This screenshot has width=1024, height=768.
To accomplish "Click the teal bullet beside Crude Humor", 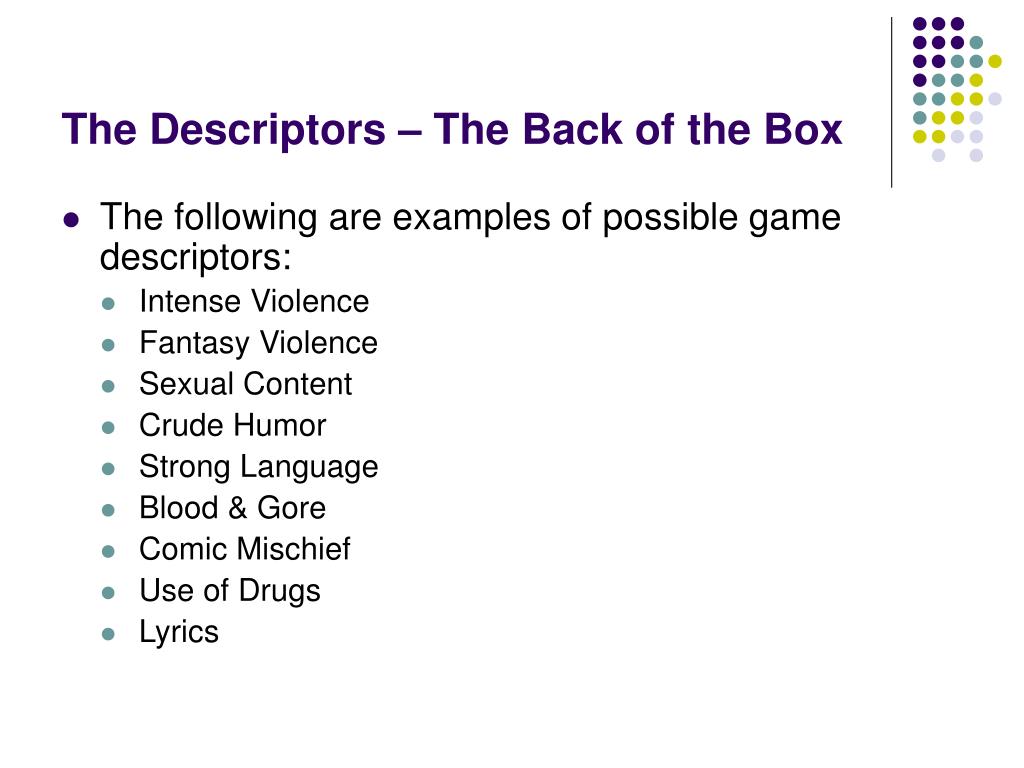I will pos(108,428).
